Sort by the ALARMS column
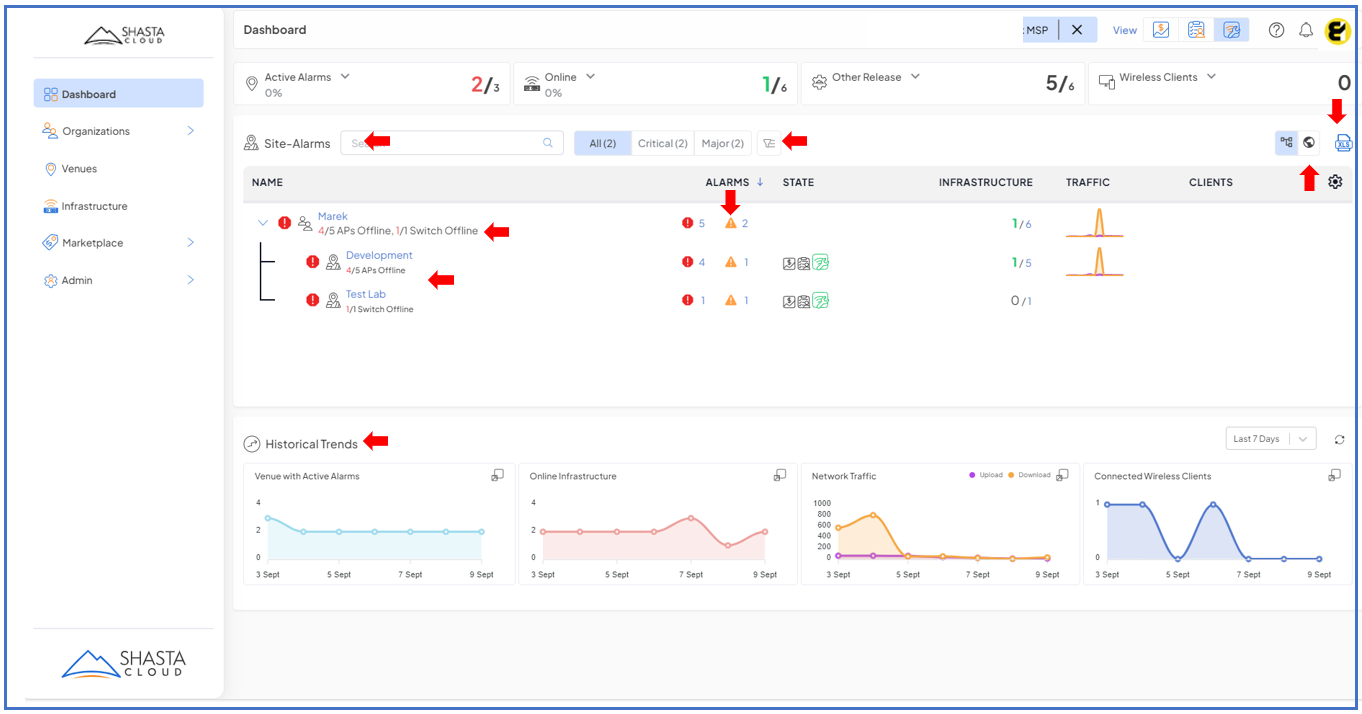The image size is (1362, 714). [x=735, y=182]
